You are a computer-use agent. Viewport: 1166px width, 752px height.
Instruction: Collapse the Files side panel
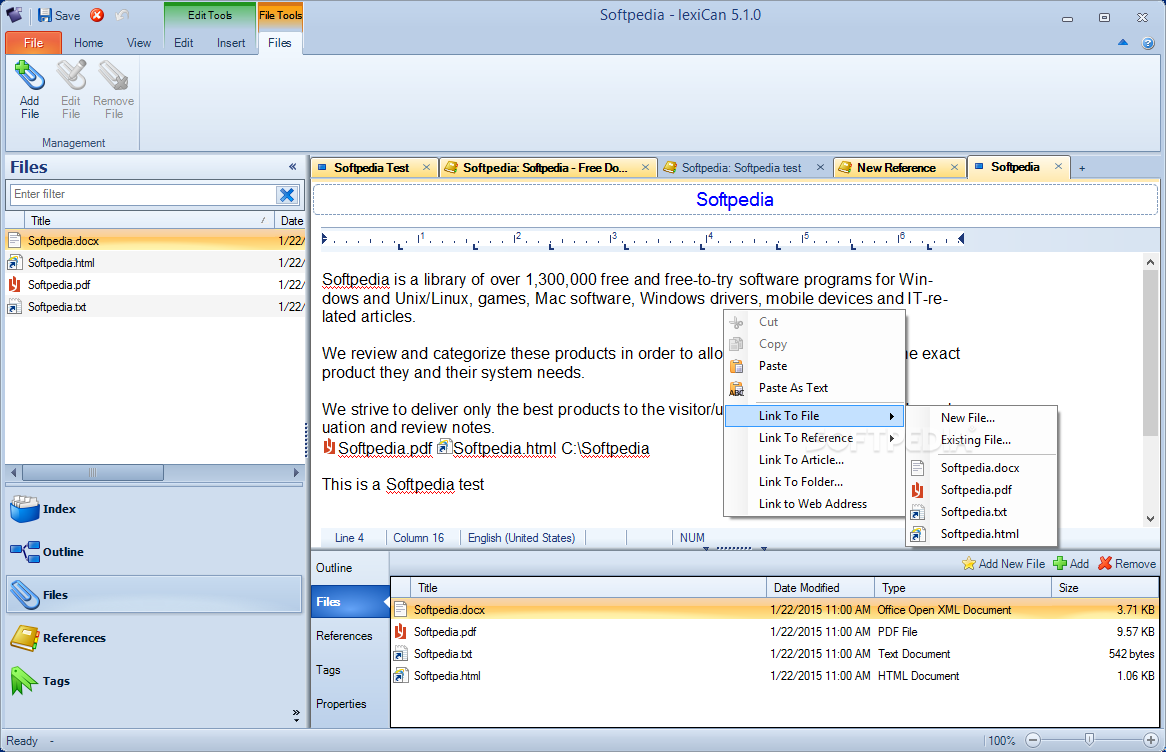[x=292, y=167]
